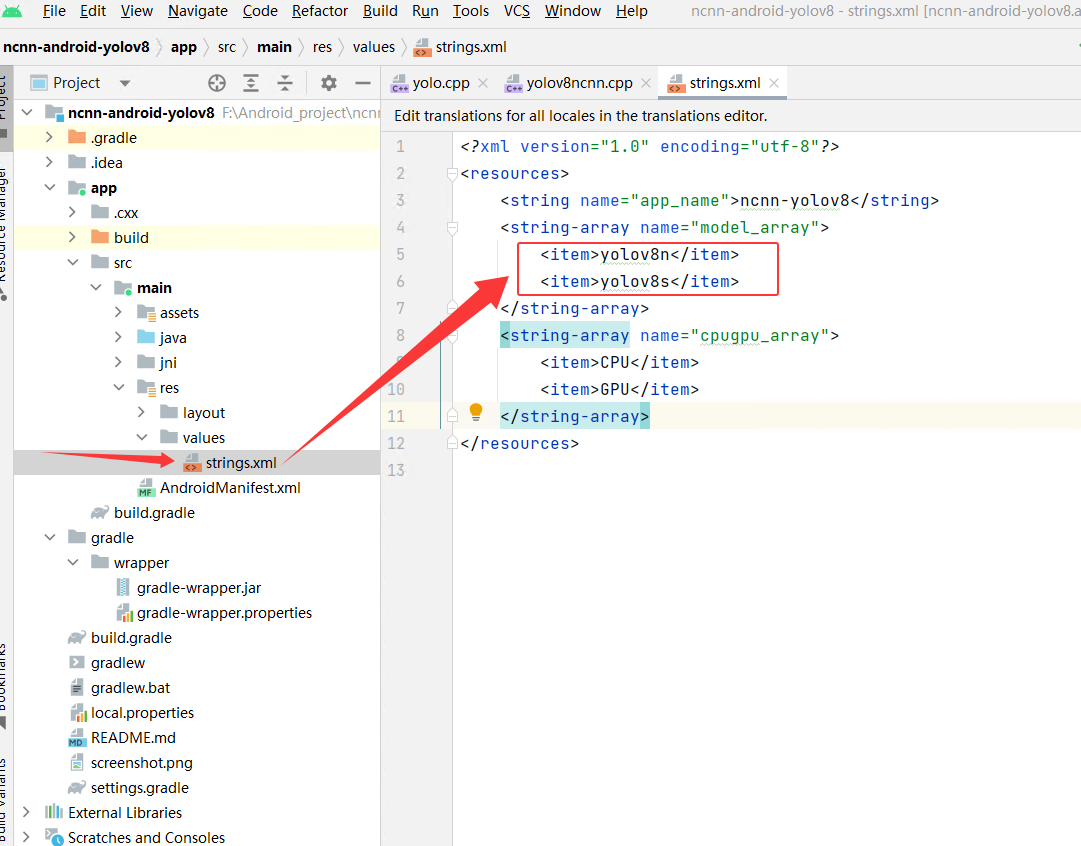Click line number 13 in the gutter
1081x846 pixels.
[x=396, y=470]
